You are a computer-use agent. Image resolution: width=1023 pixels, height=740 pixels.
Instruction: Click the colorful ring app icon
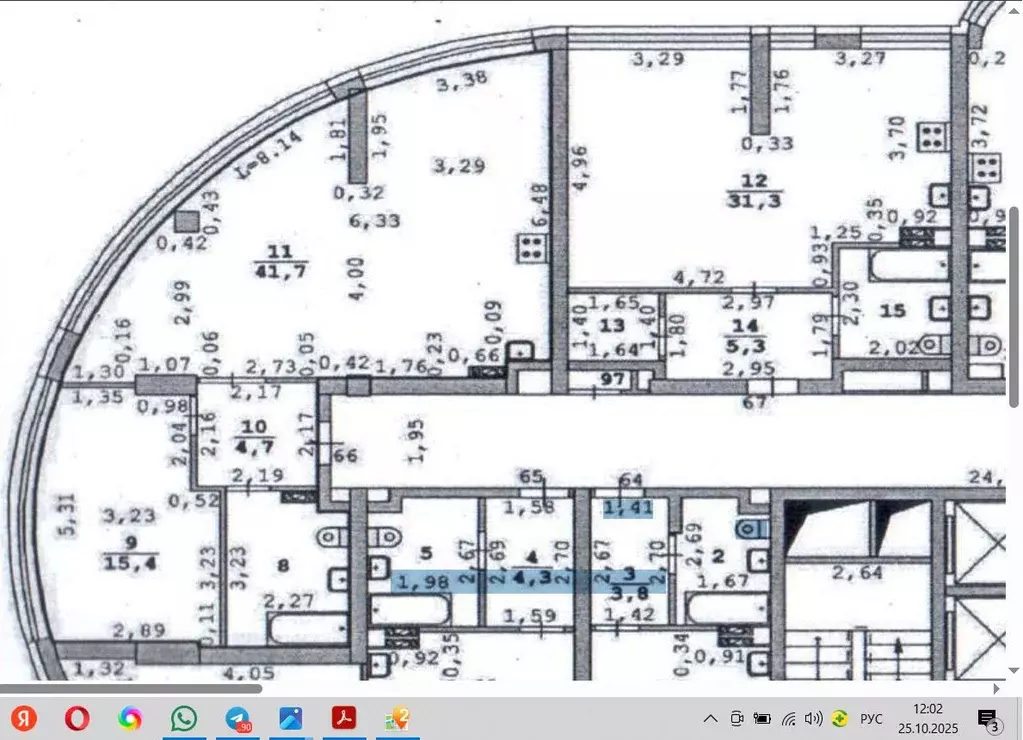pos(130,718)
